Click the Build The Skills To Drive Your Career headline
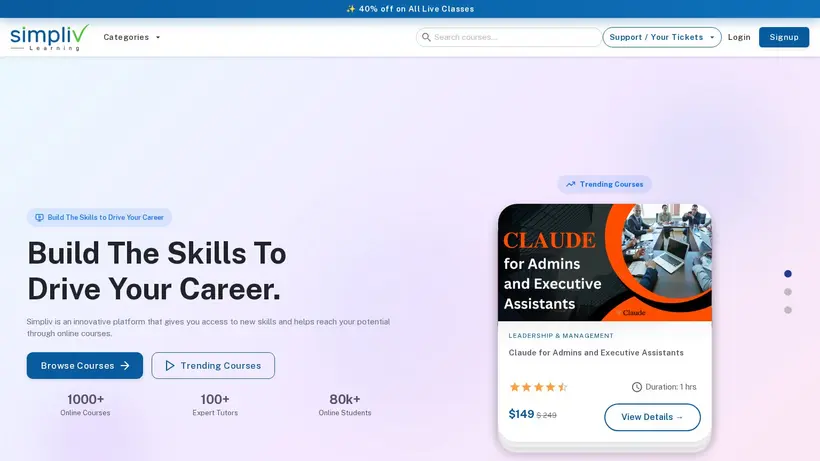 coord(157,271)
